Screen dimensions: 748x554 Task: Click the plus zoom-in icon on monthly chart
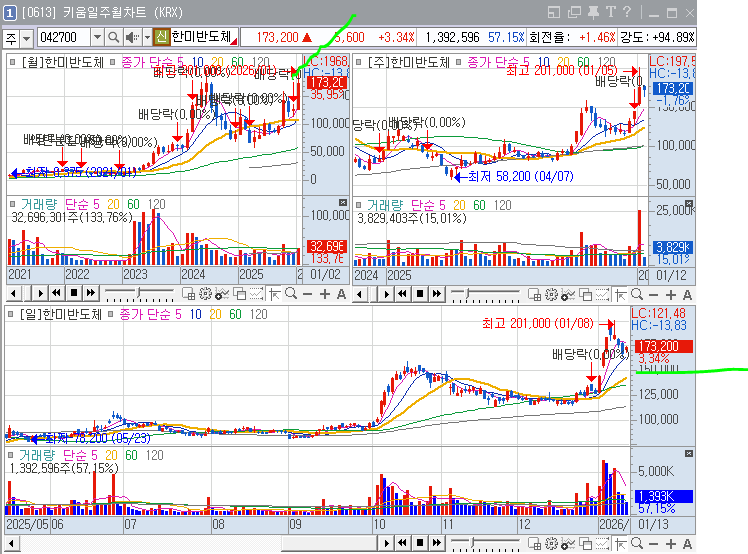click(x=324, y=294)
